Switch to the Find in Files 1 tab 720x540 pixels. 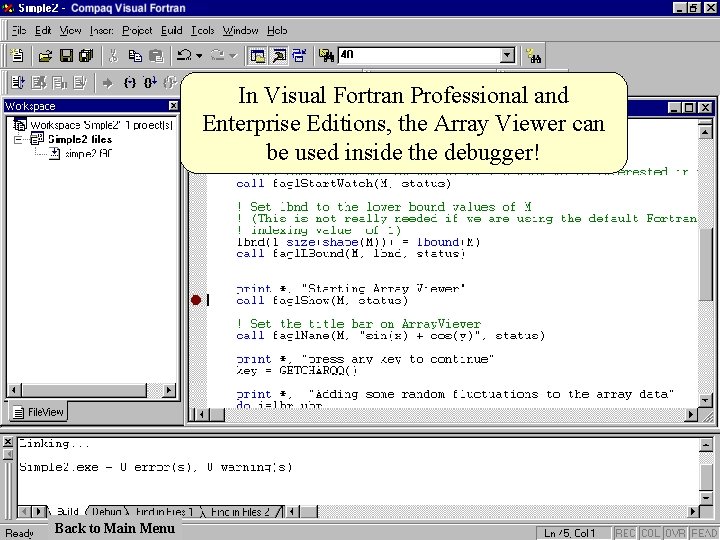click(x=164, y=512)
